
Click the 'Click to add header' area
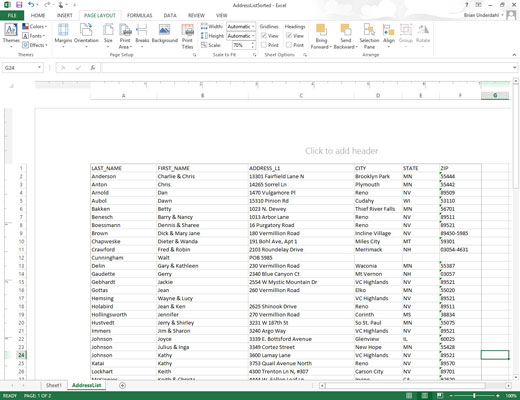341,151
